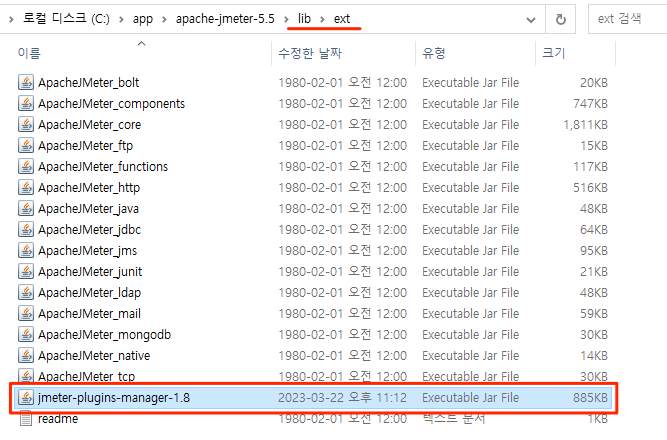Select the file name ApacheJMeter_components
This screenshot has height=440, width=667.
111,104
